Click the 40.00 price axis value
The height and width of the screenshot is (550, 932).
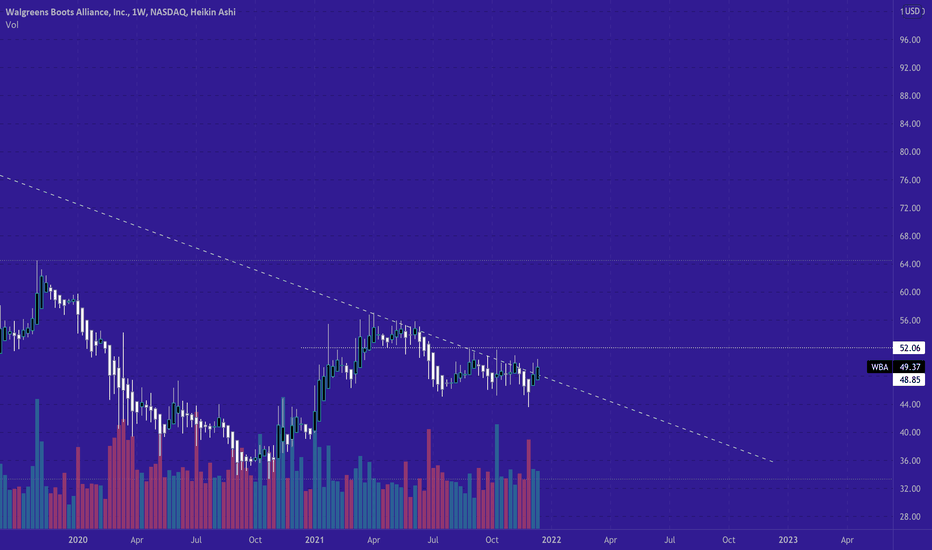click(910, 432)
